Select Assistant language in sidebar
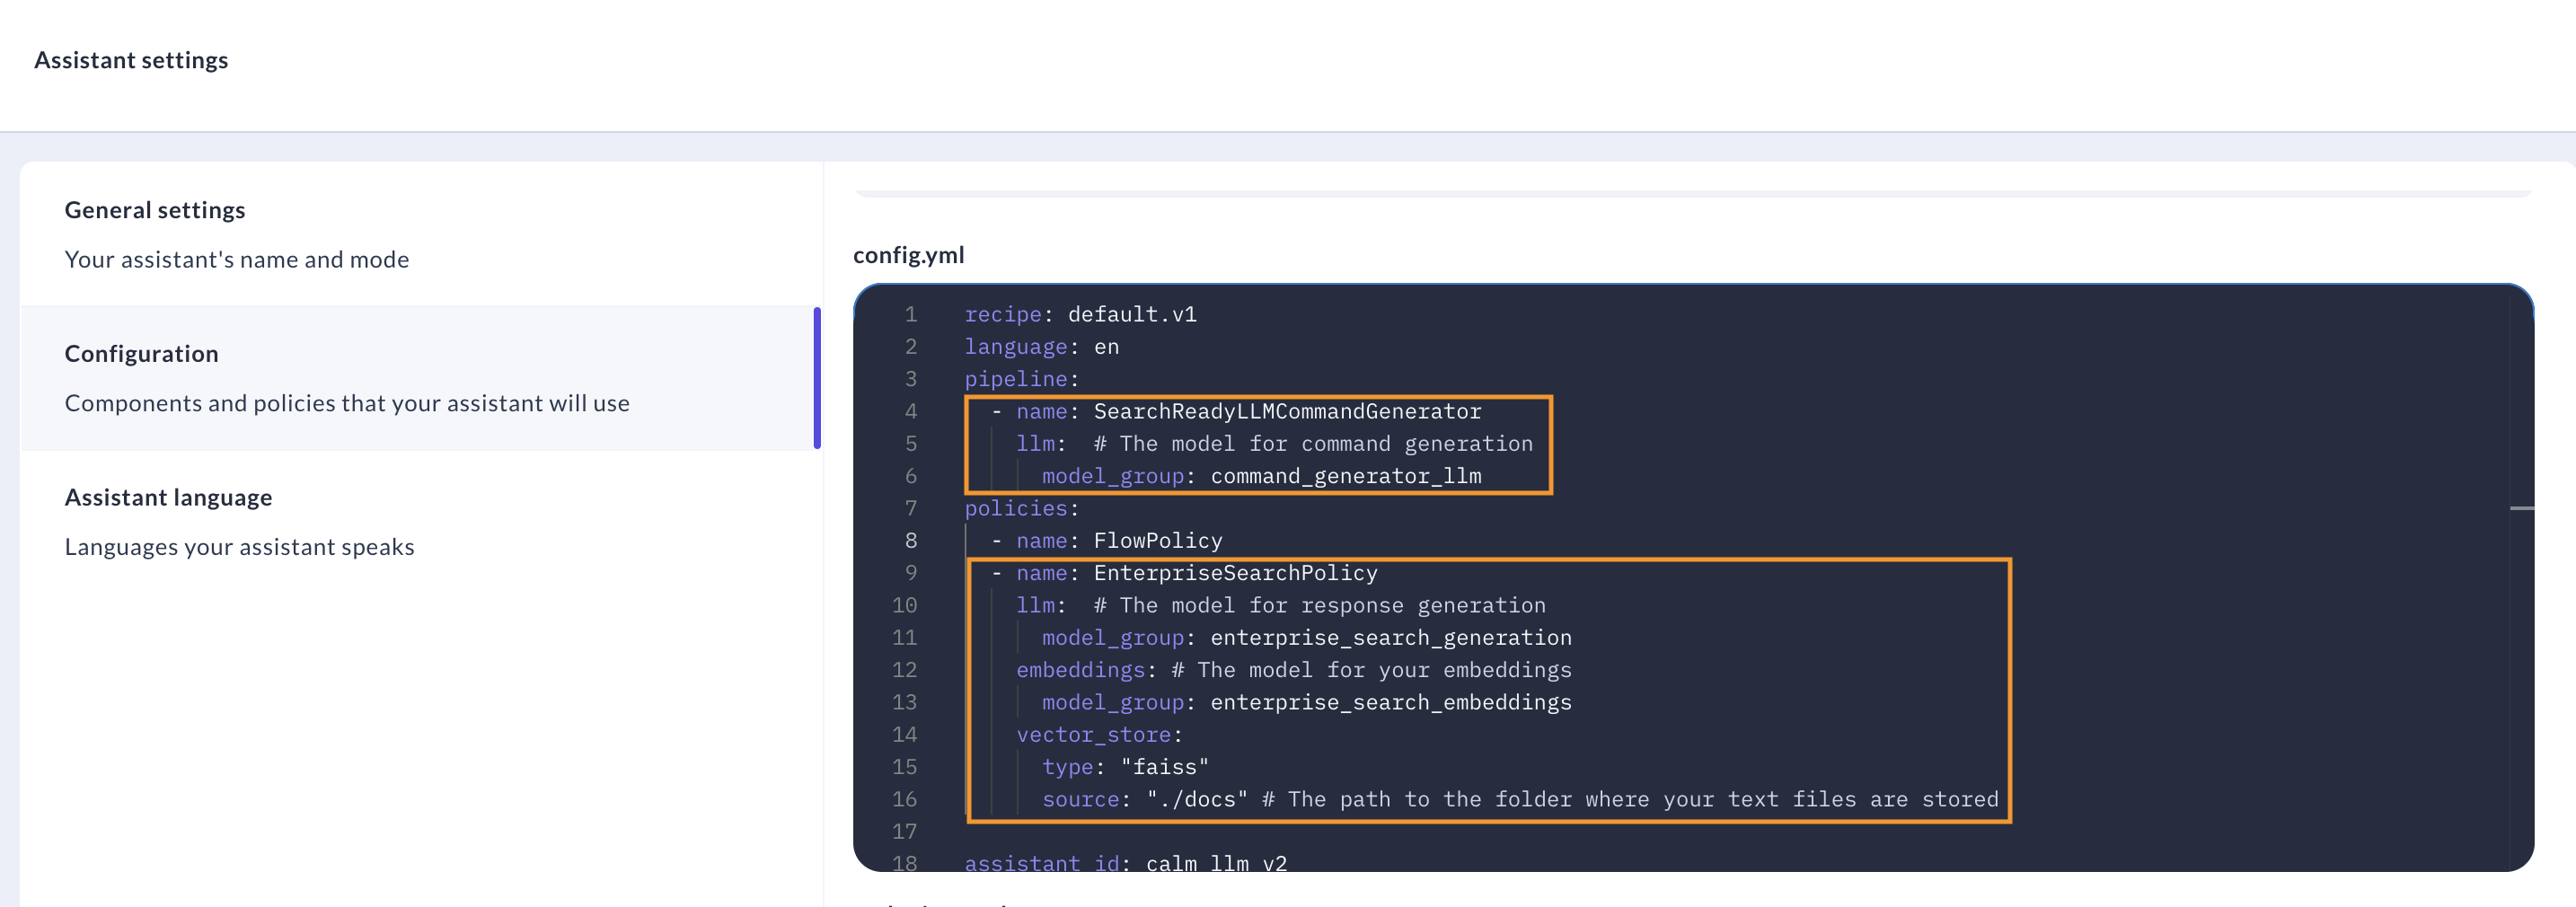 click(168, 497)
